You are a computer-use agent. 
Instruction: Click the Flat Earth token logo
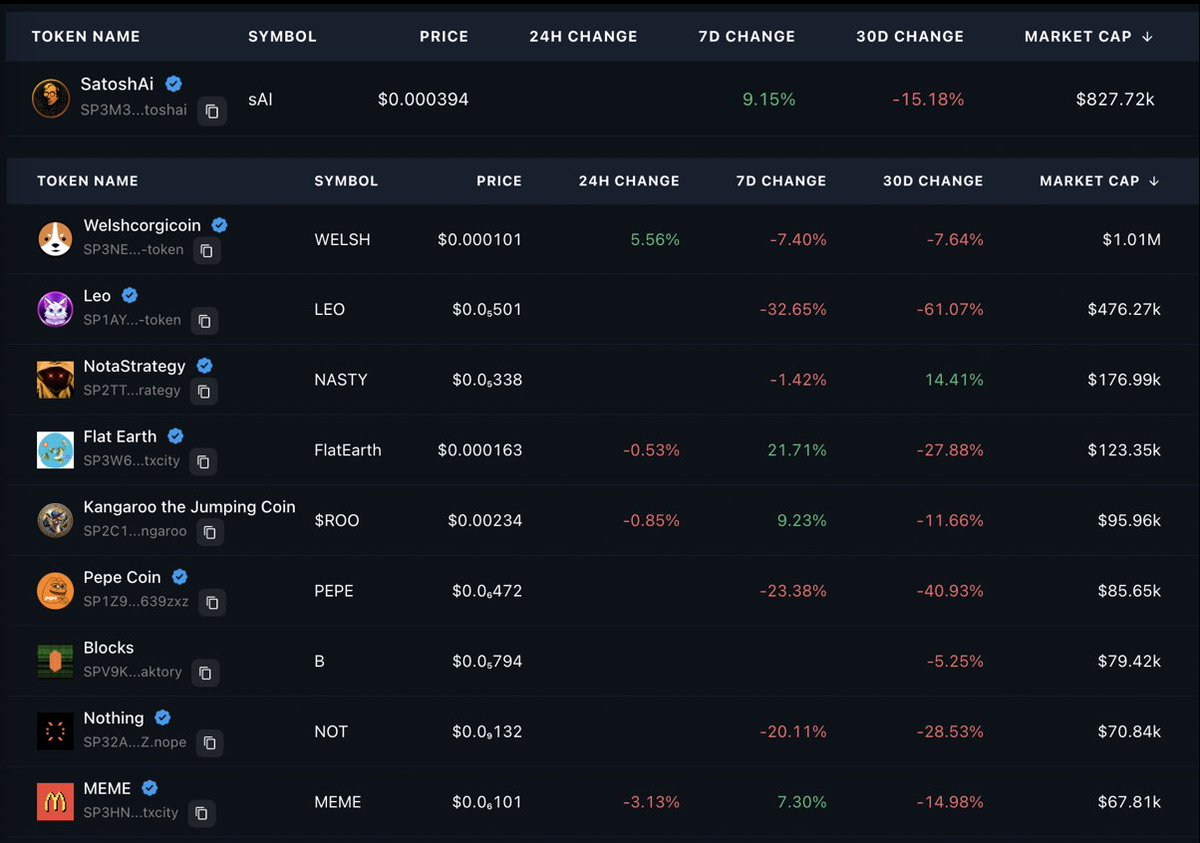[x=55, y=450]
